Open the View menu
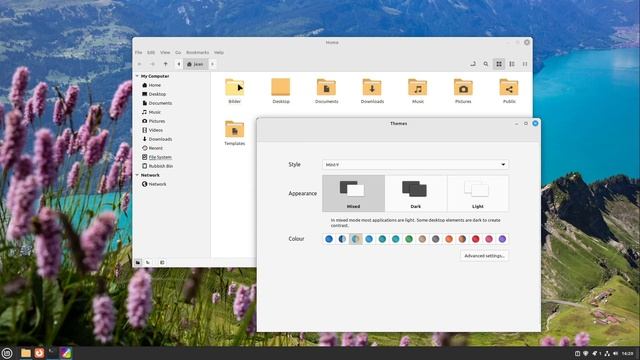640x360 pixels. tap(165, 53)
